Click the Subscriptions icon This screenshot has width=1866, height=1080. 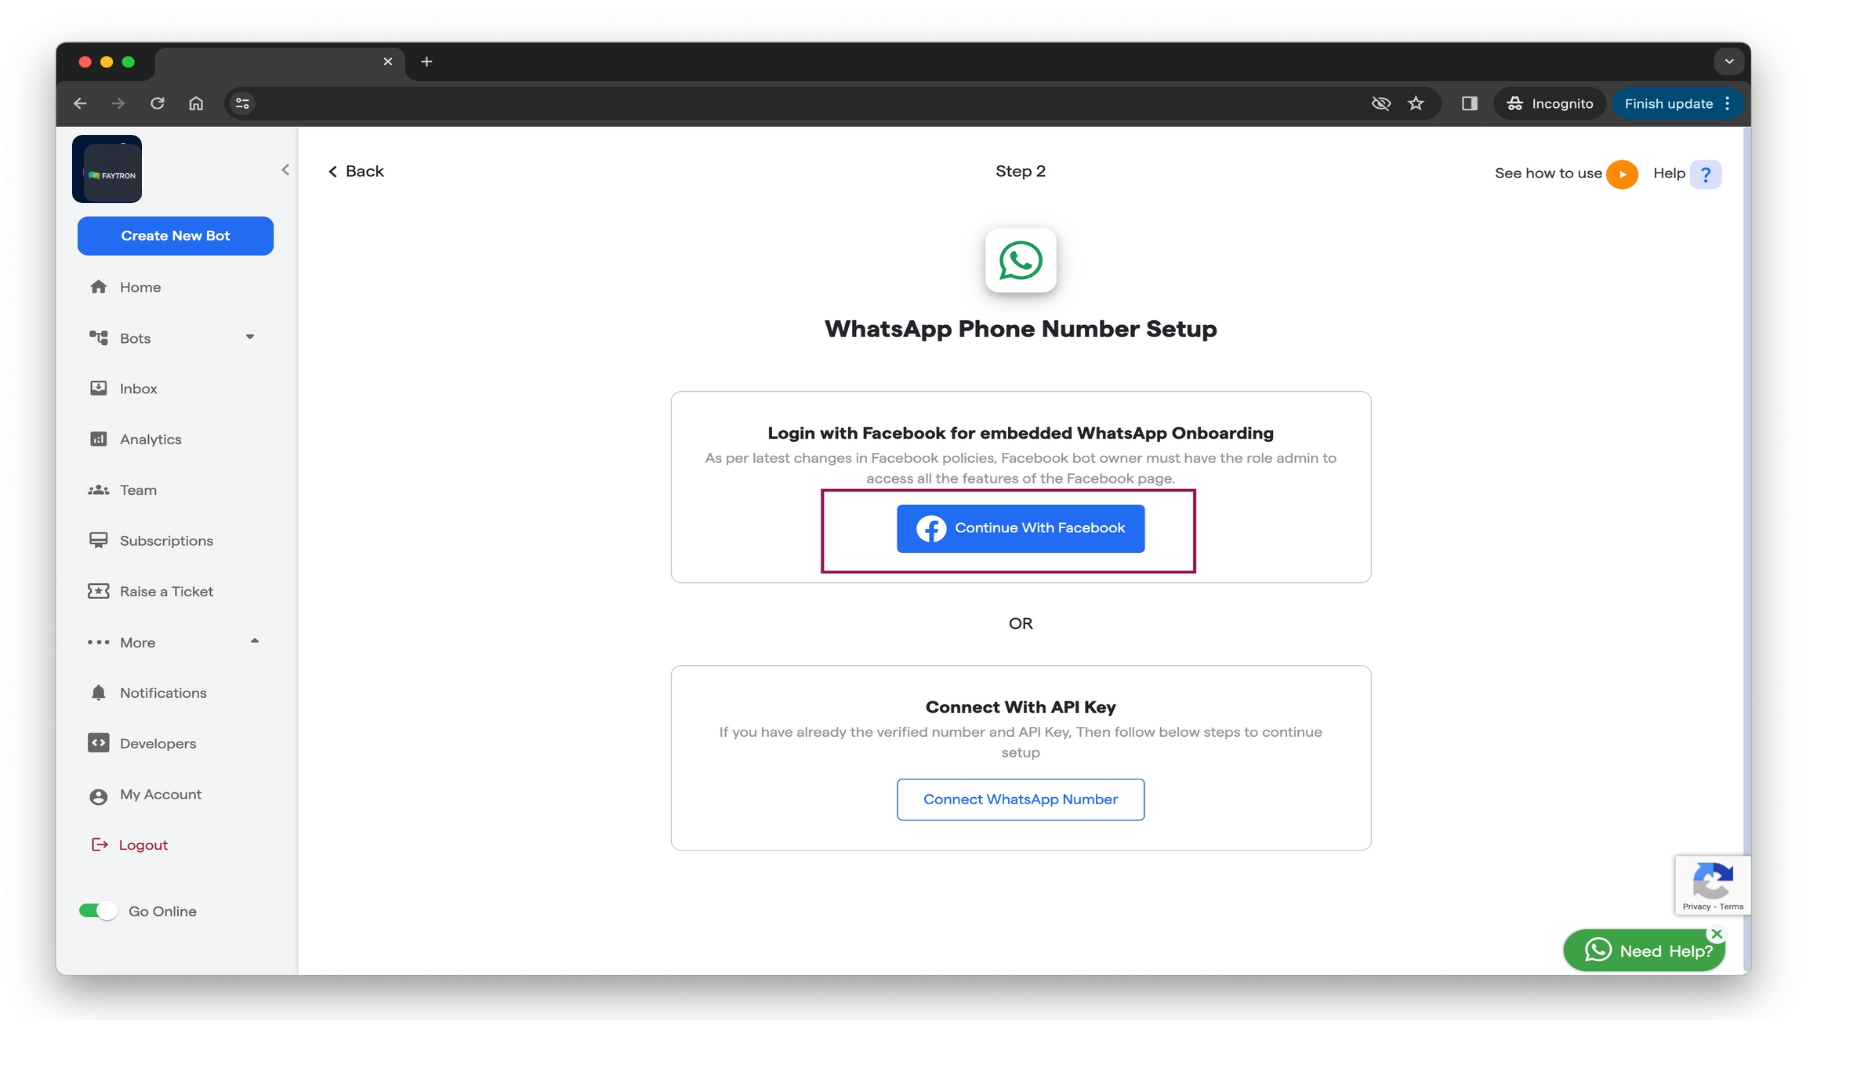tap(98, 540)
